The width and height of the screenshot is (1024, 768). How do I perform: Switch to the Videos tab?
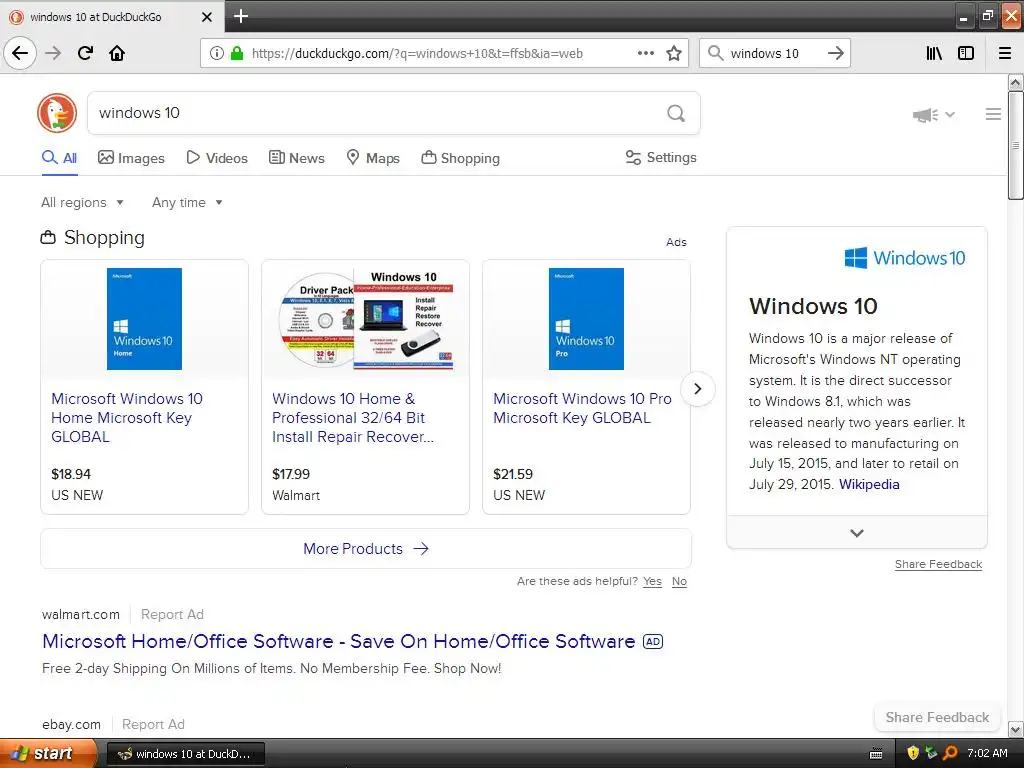217,158
